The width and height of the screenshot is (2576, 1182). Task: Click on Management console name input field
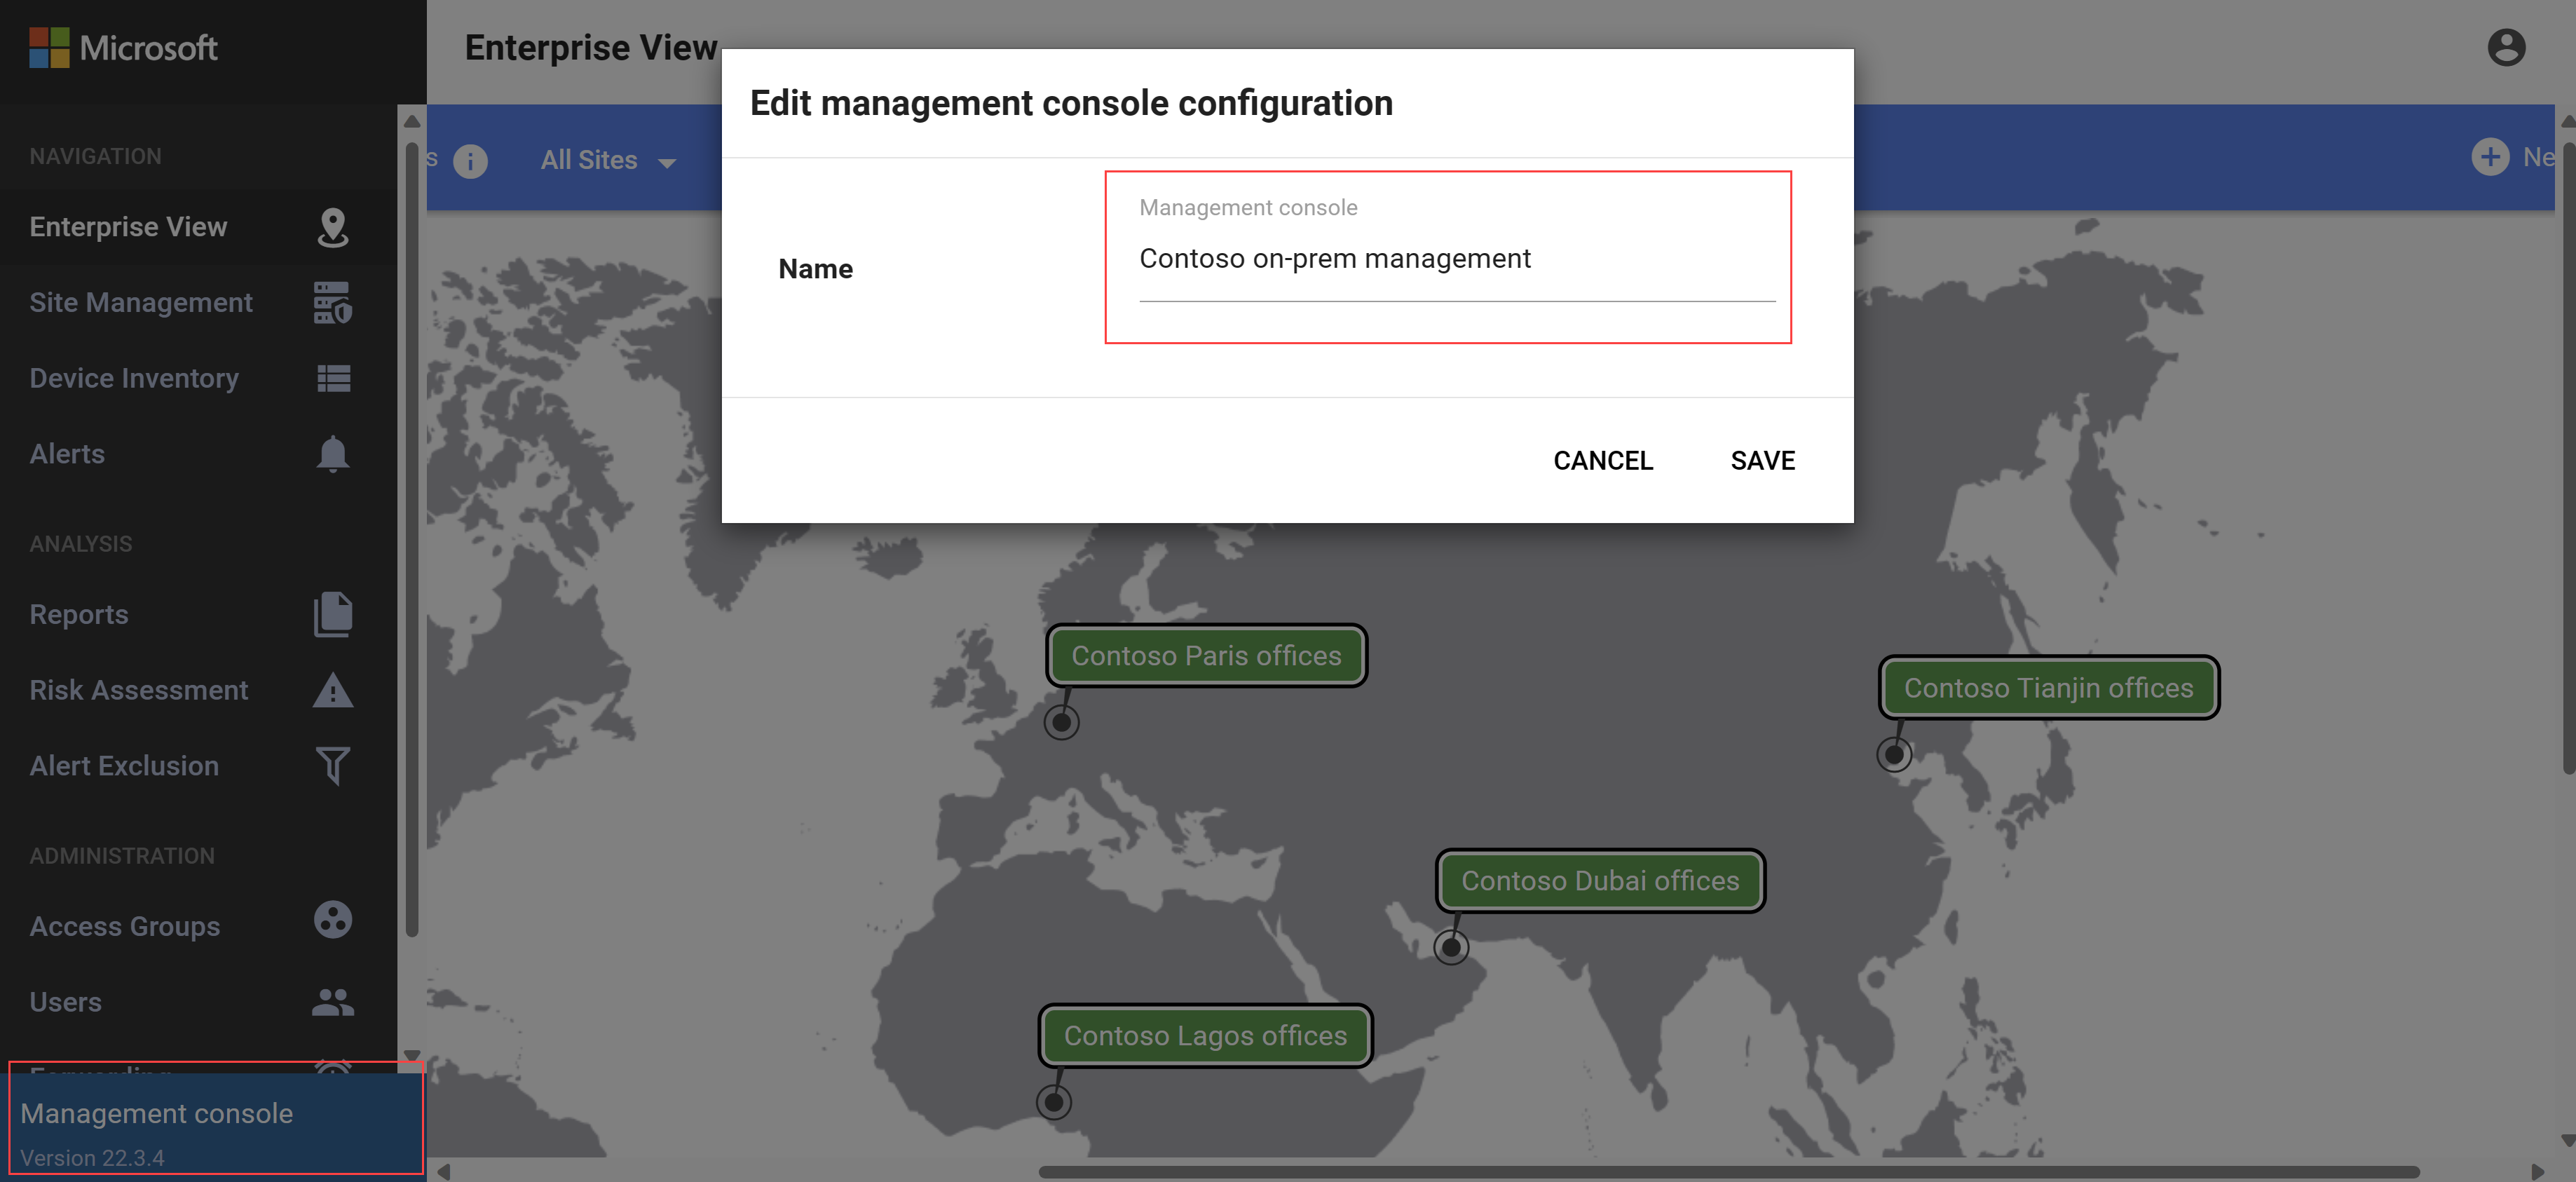[x=1454, y=258]
